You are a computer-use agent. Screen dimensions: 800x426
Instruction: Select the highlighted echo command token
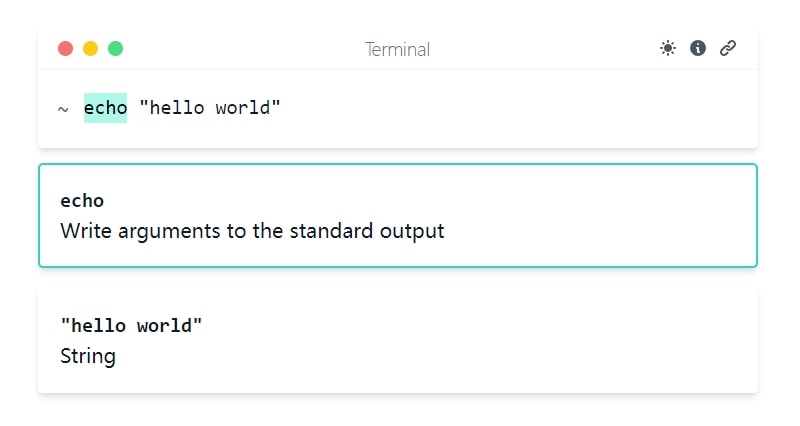click(x=105, y=108)
